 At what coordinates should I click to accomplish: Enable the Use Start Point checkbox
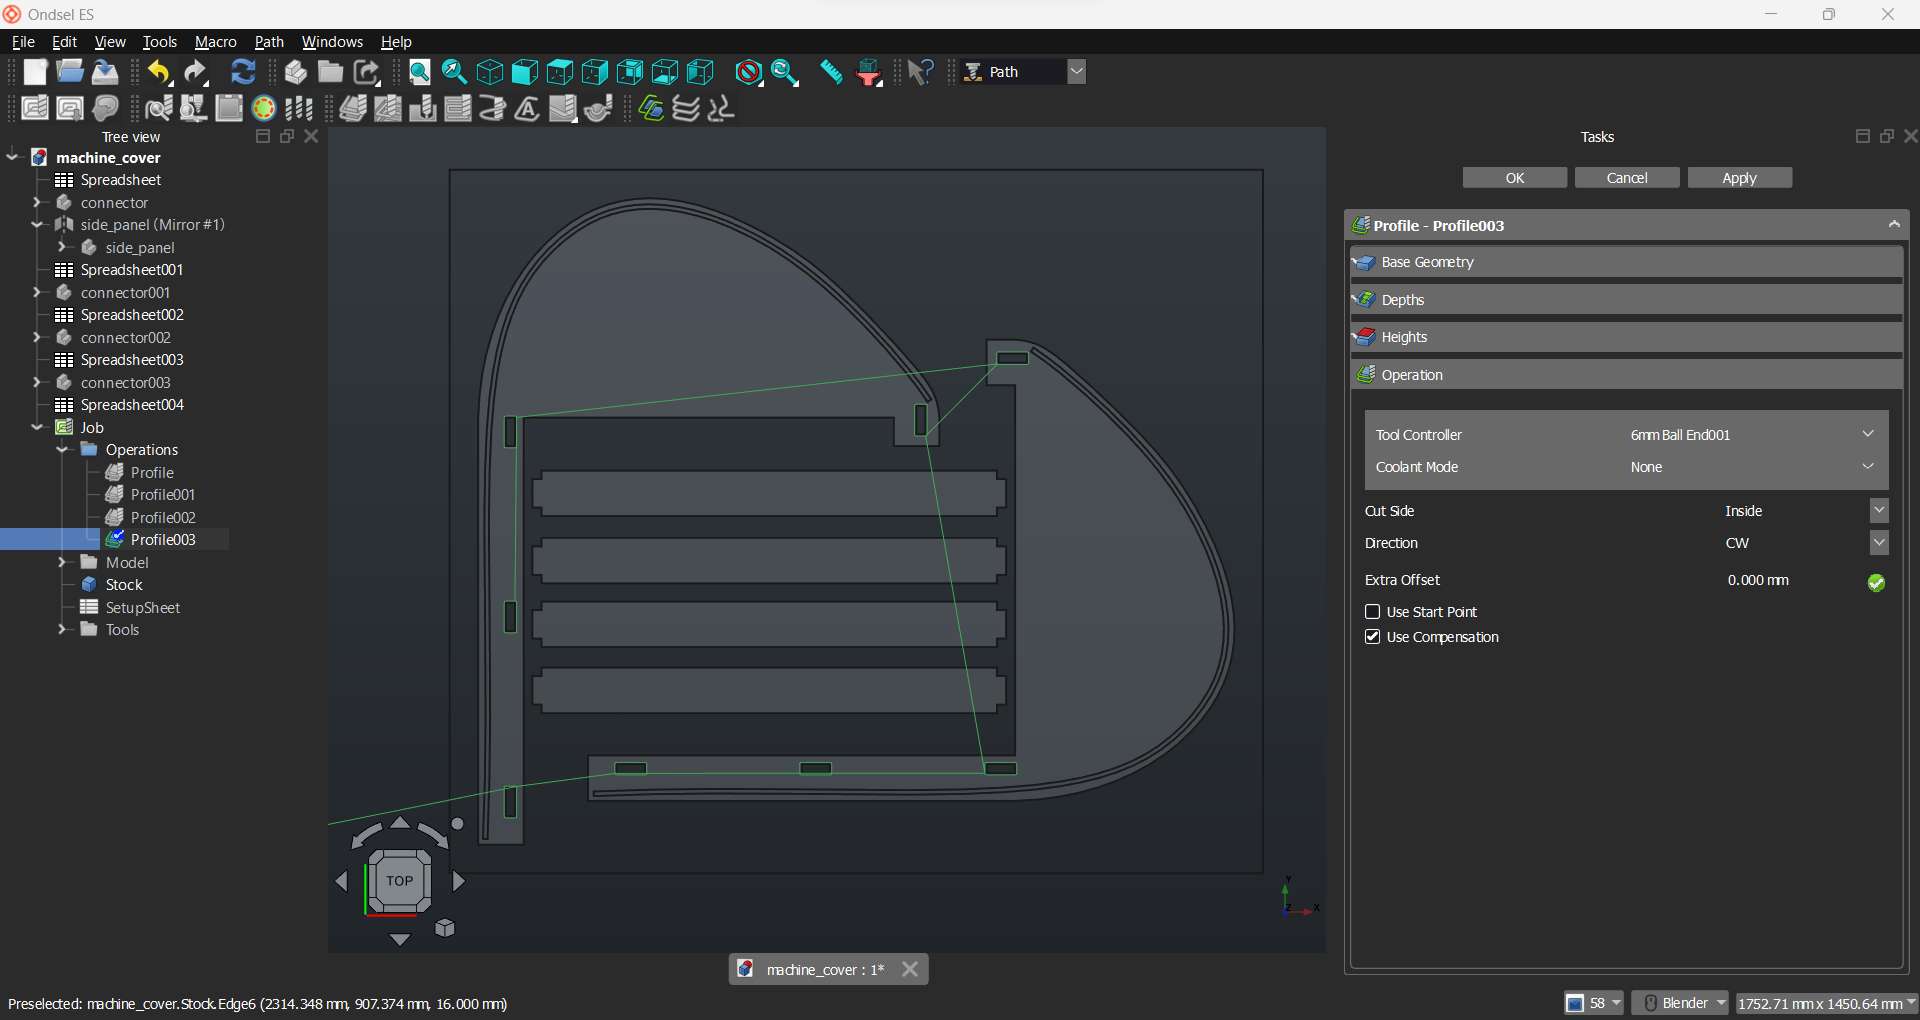click(1373, 612)
